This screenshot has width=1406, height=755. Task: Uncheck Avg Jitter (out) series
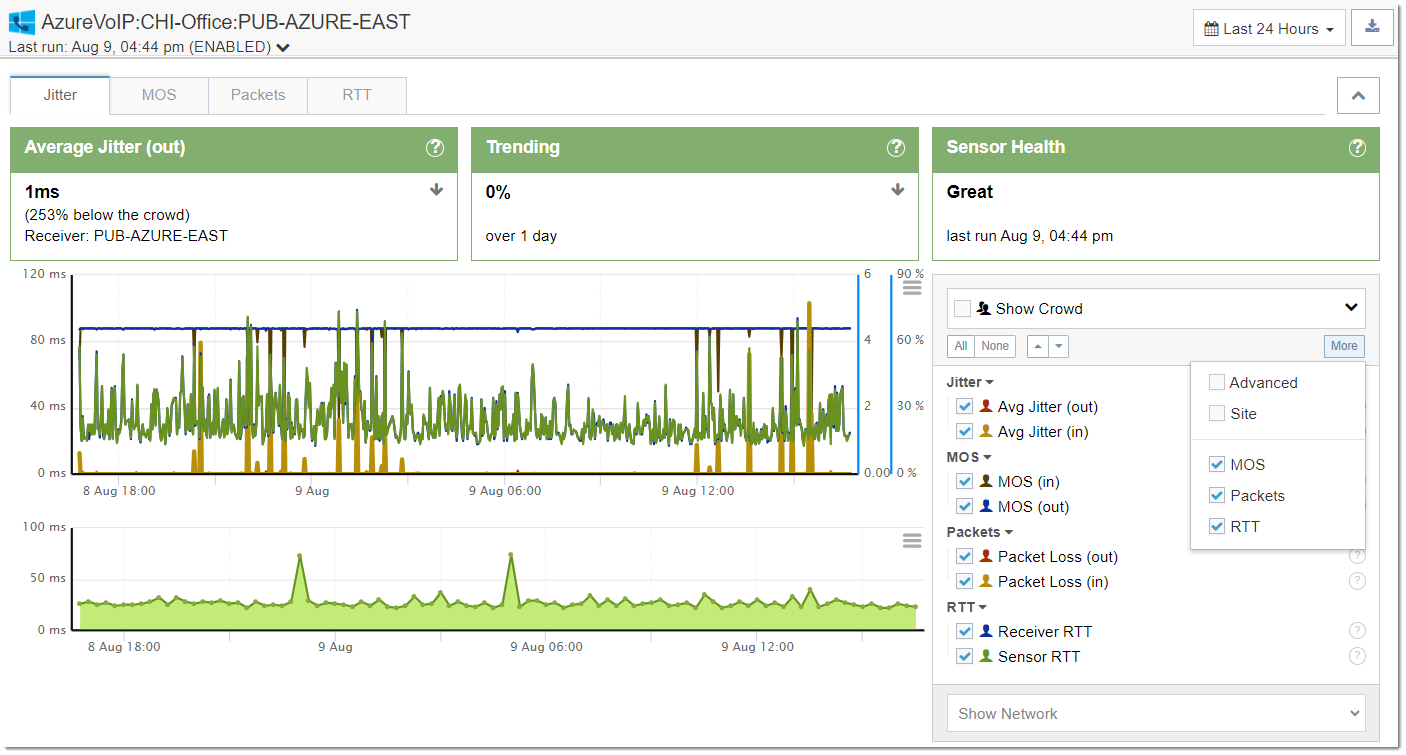964,406
